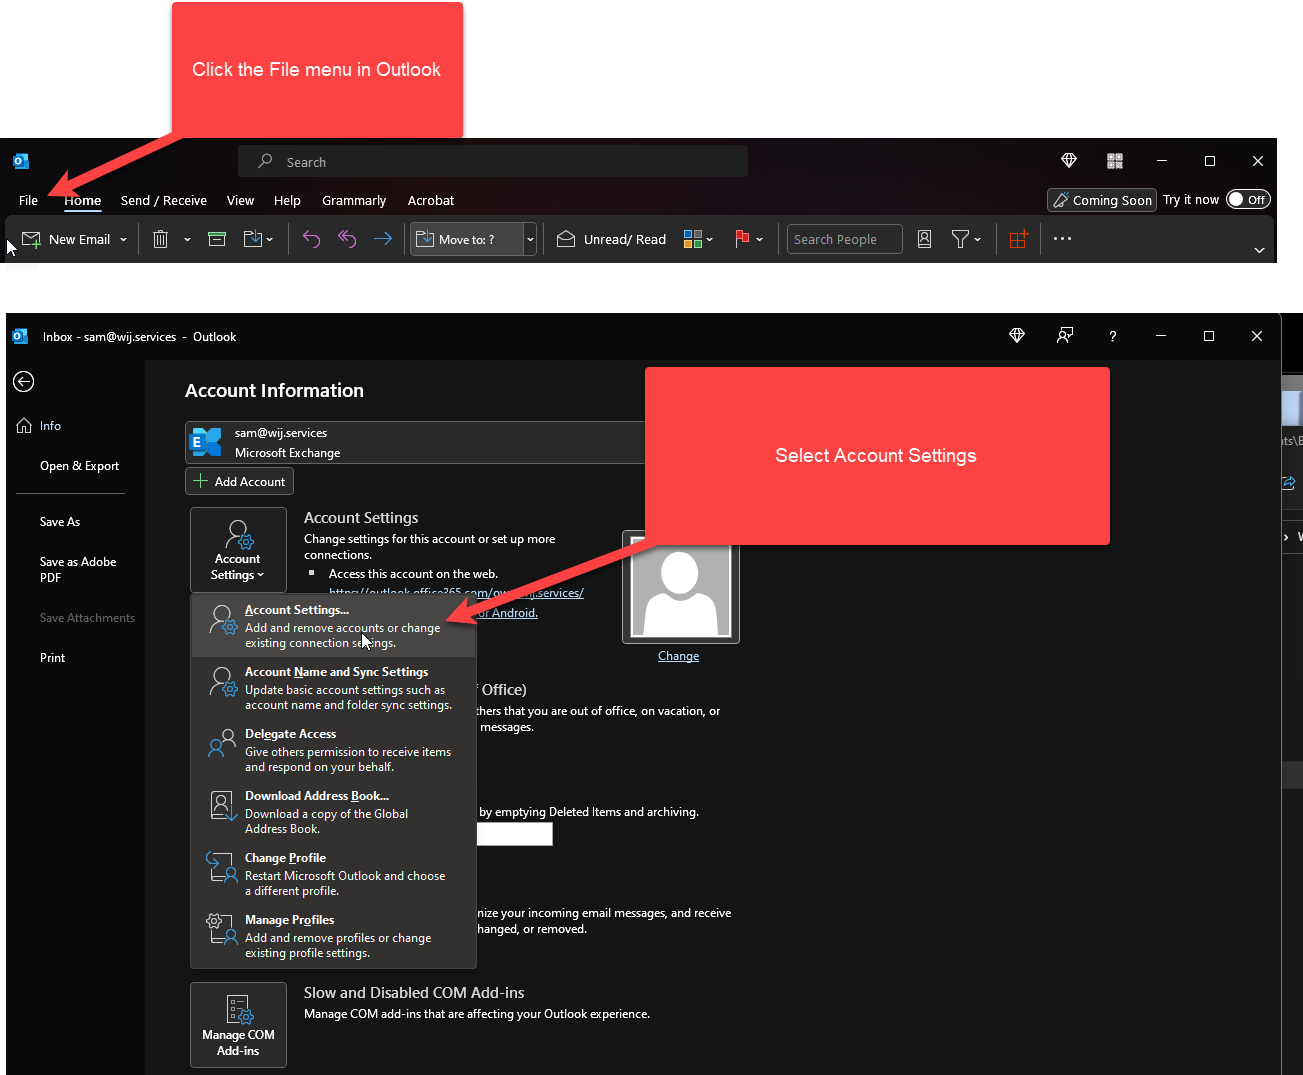Click the mailbox storage progress bar
1303x1075 pixels.
click(514, 834)
